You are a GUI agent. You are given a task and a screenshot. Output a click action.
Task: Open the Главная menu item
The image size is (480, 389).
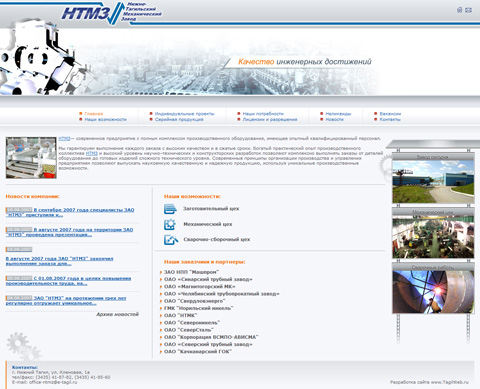94,114
